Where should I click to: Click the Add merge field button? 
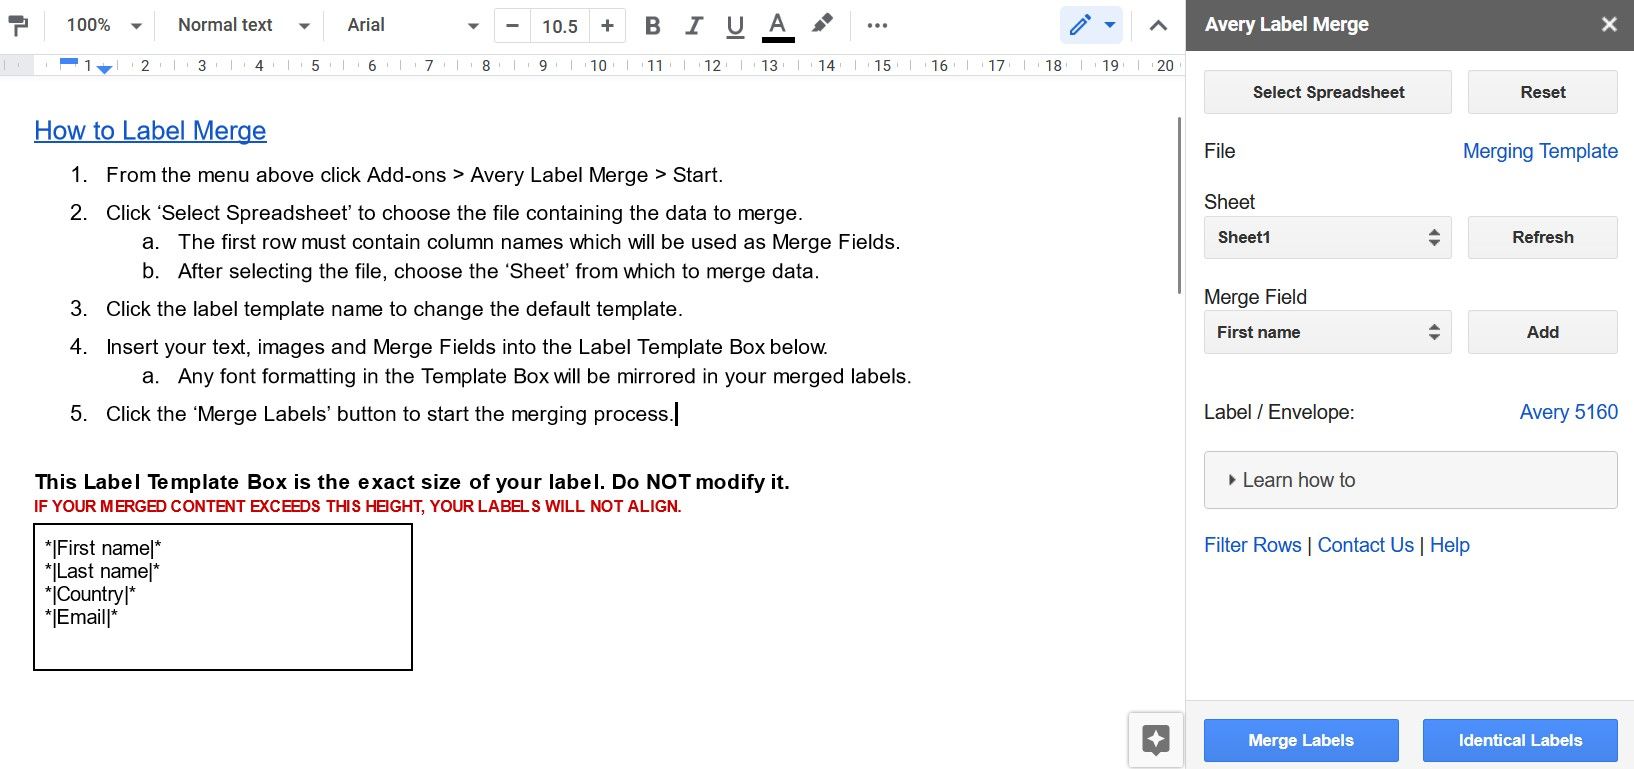click(x=1542, y=332)
